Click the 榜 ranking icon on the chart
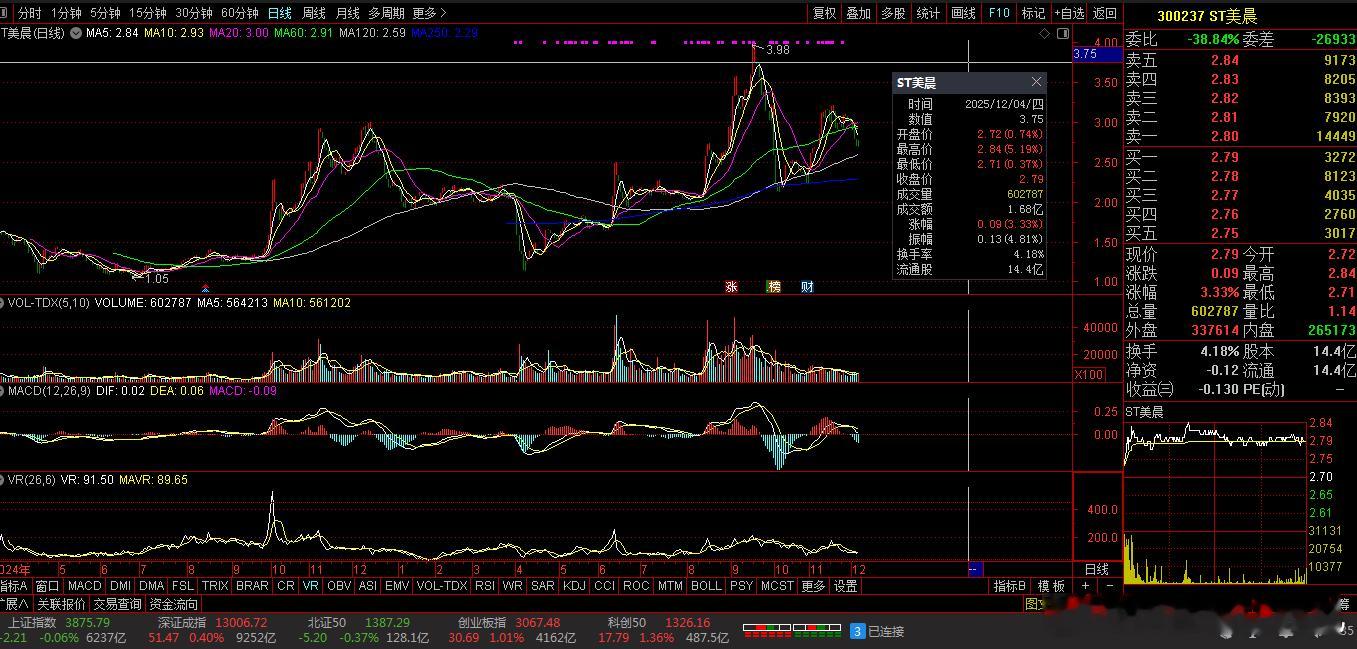The height and width of the screenshot is (649, 1357). [773, 287]
